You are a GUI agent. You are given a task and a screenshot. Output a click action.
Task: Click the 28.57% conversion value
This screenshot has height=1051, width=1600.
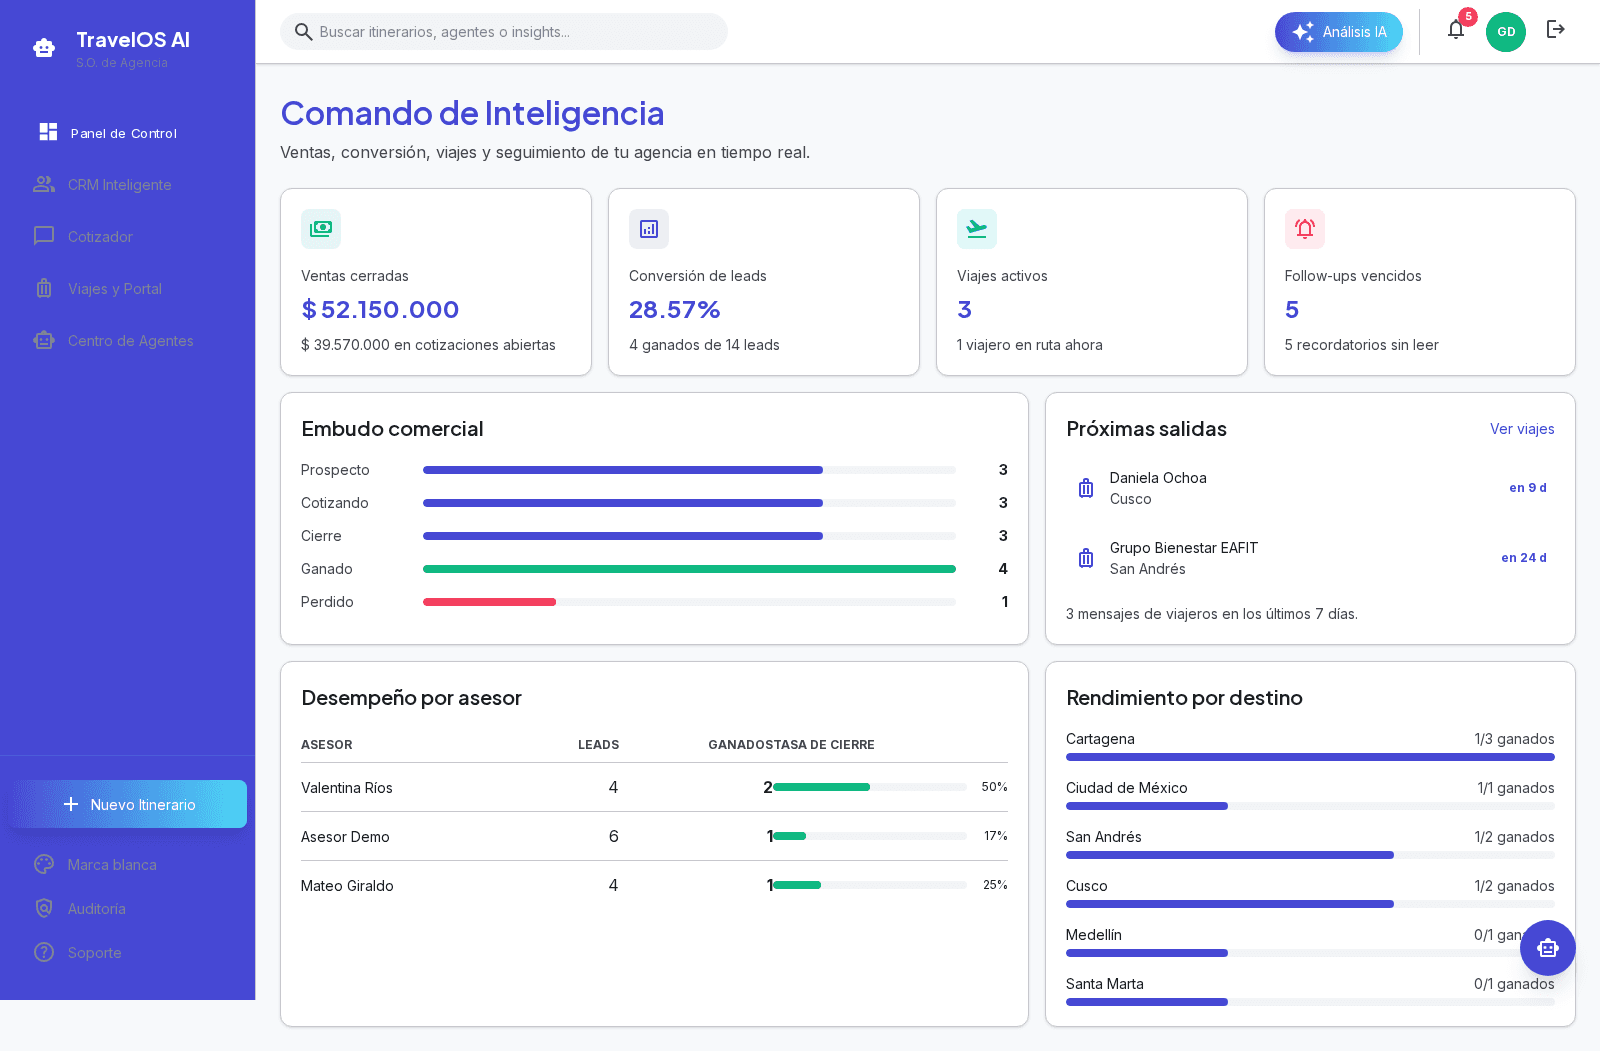click(x=675, y=310)
